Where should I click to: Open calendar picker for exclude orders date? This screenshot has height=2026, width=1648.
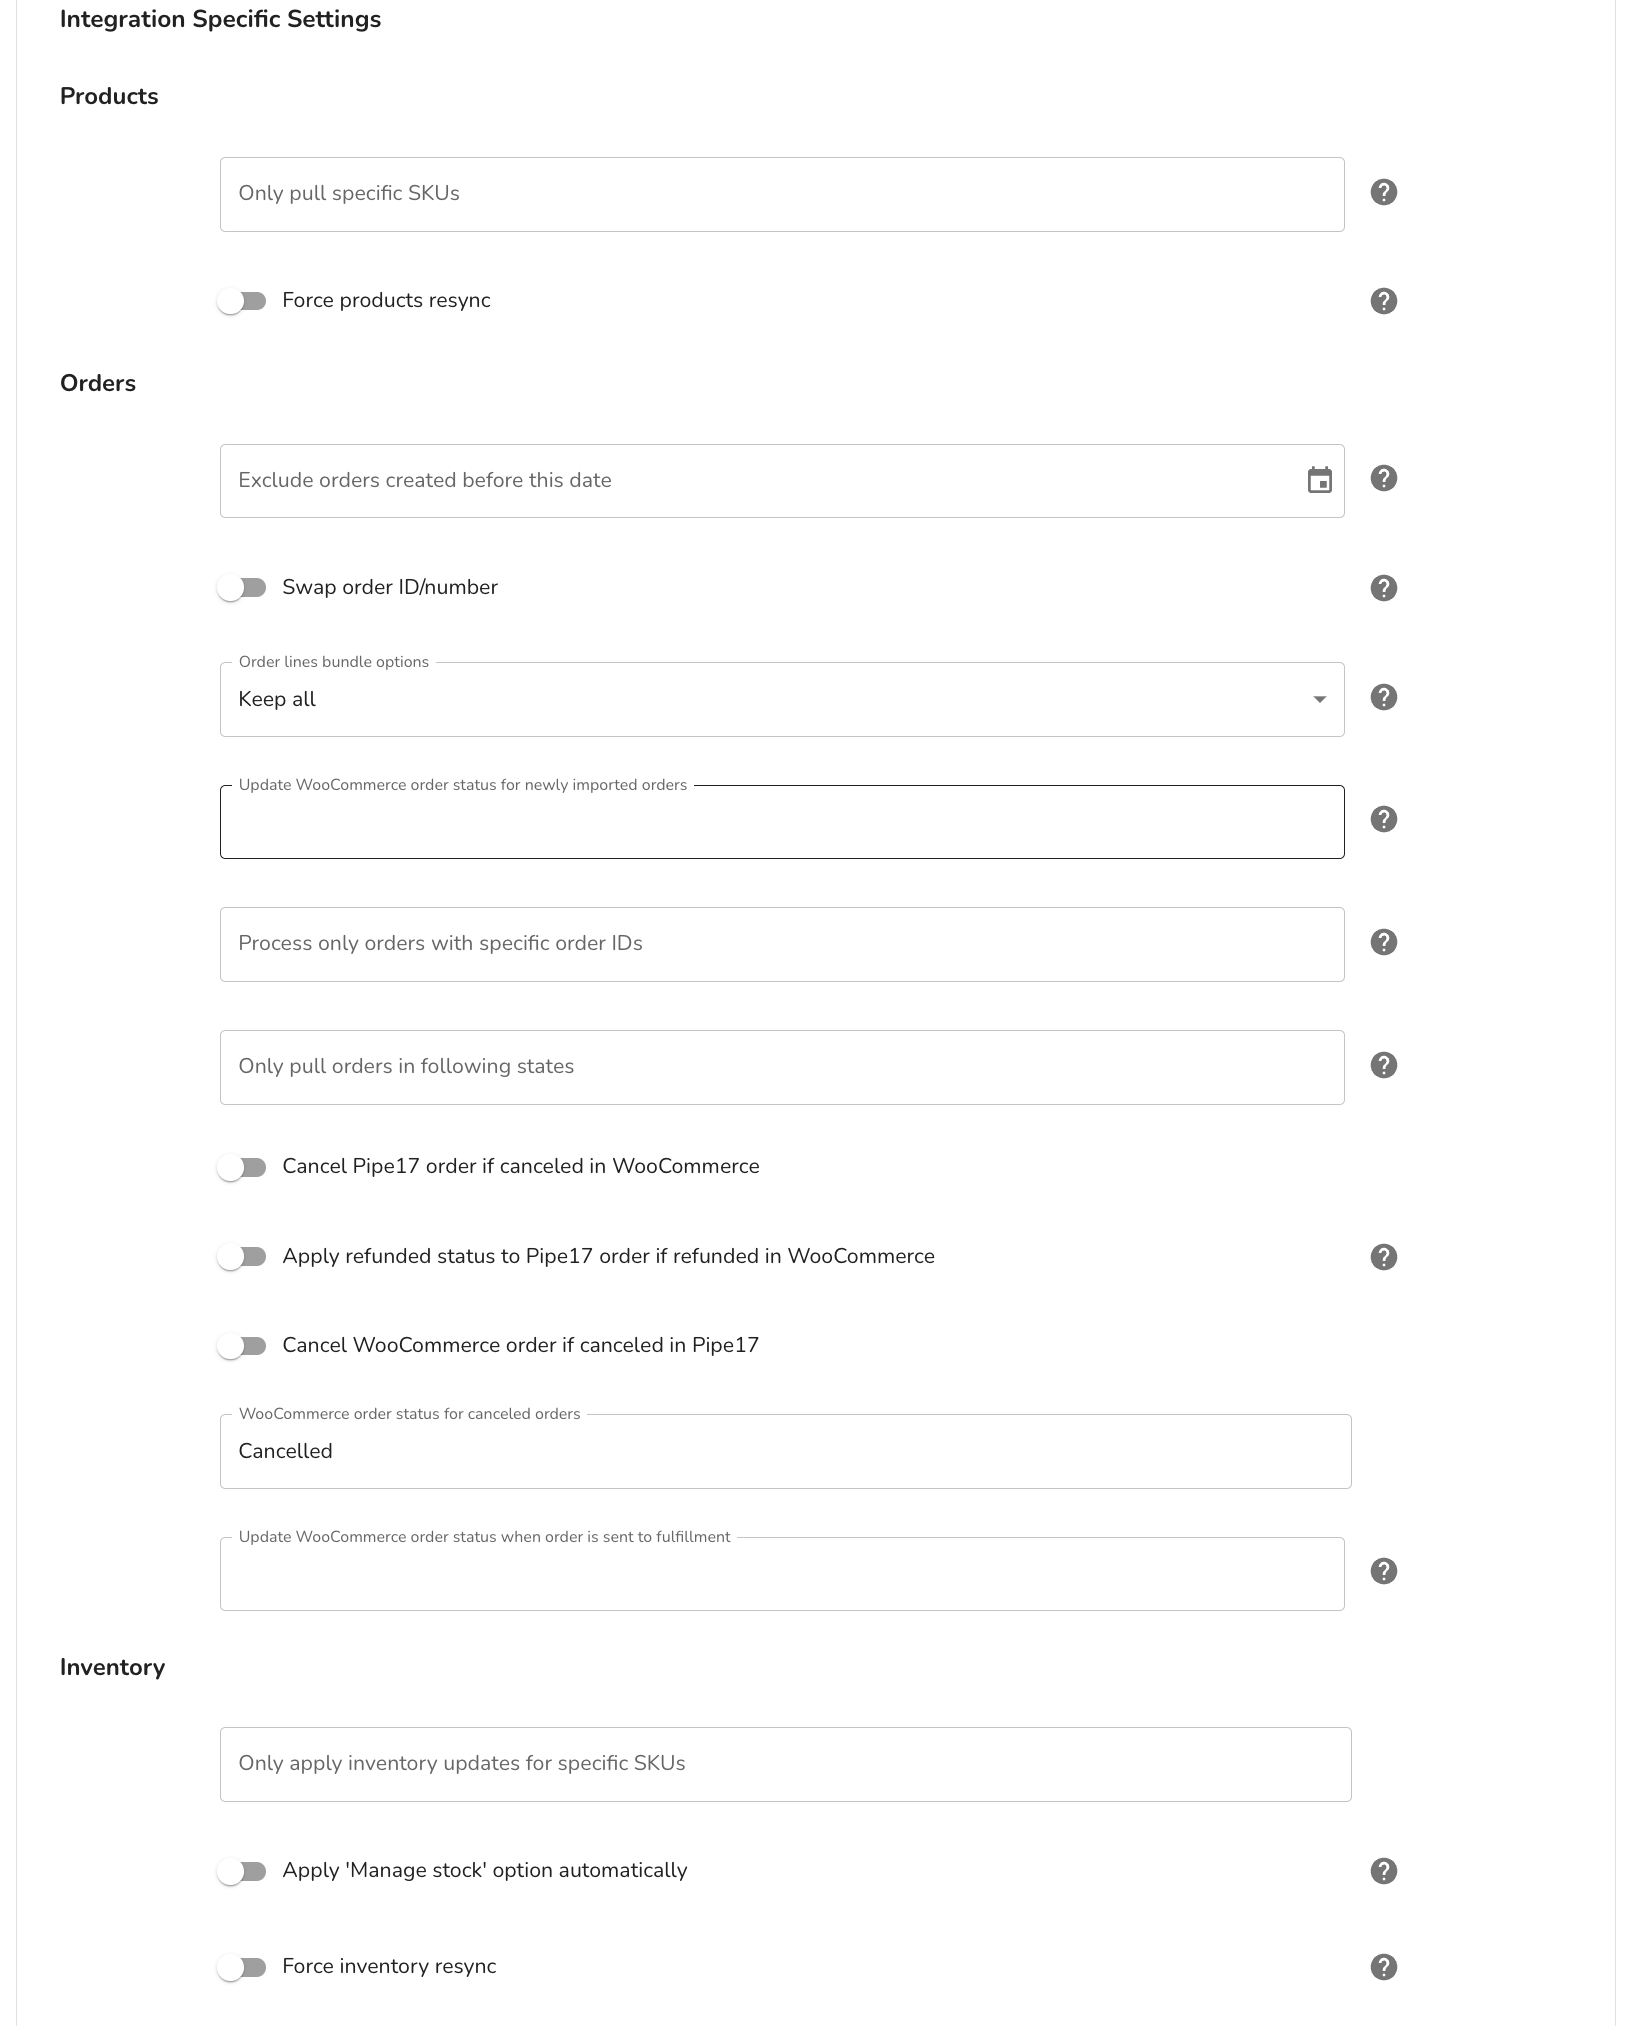point(1319,480)
